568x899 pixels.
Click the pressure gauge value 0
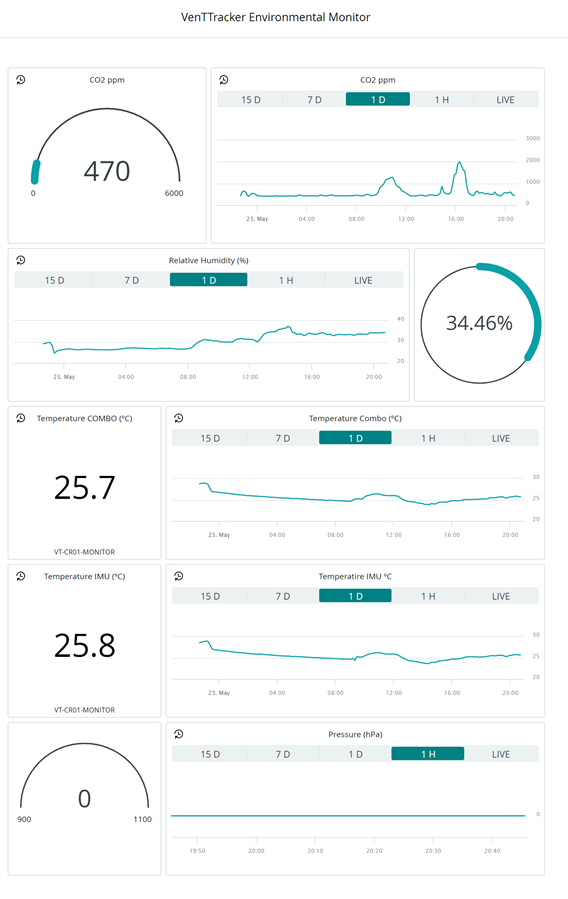point(84,799)
